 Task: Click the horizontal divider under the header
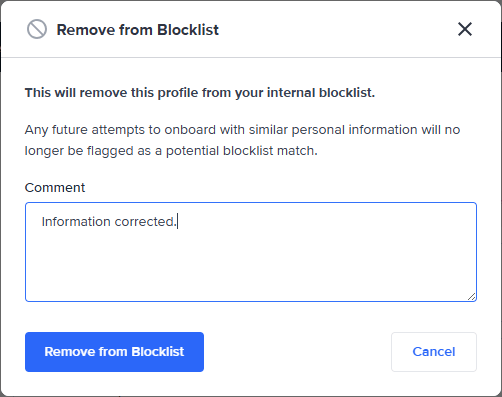[251, 57]
